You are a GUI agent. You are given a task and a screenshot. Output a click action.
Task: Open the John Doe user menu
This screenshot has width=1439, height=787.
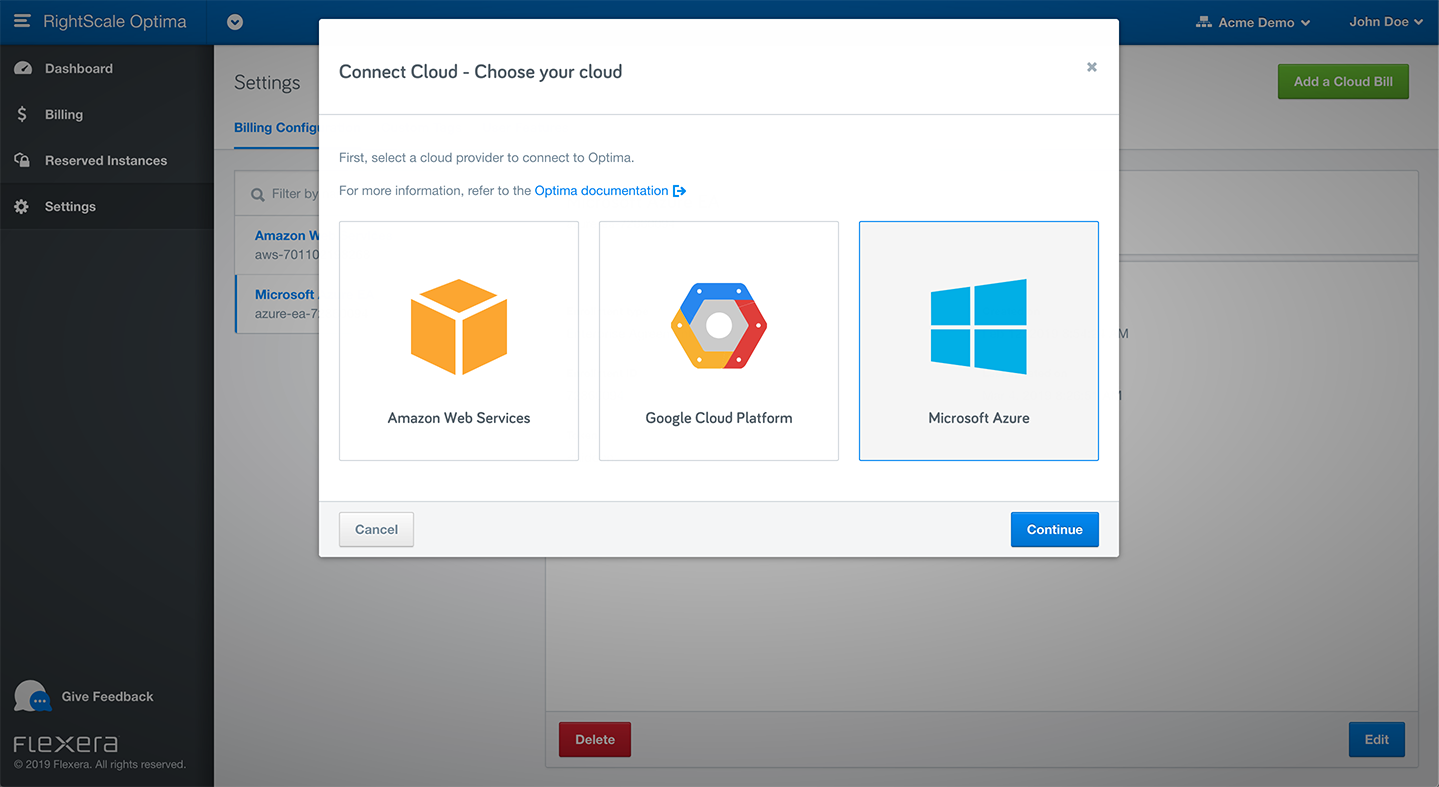[1386, 22]
